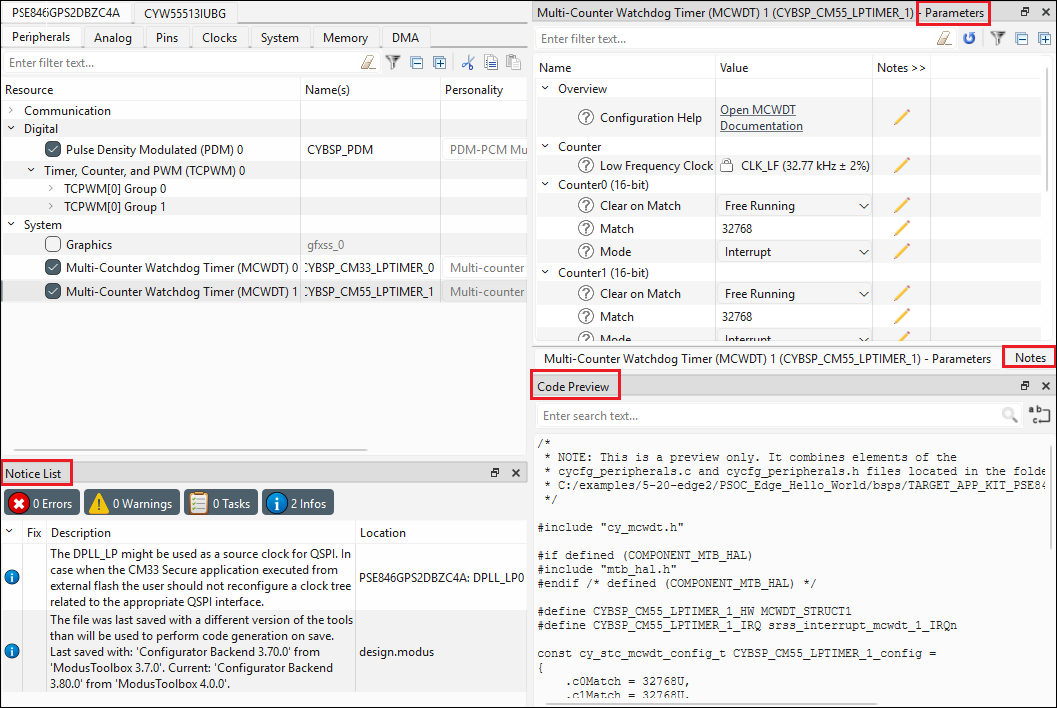Open the filter funnel in Peripherals toolbar
The image size is (1057, 708).
tap(393, 63)
